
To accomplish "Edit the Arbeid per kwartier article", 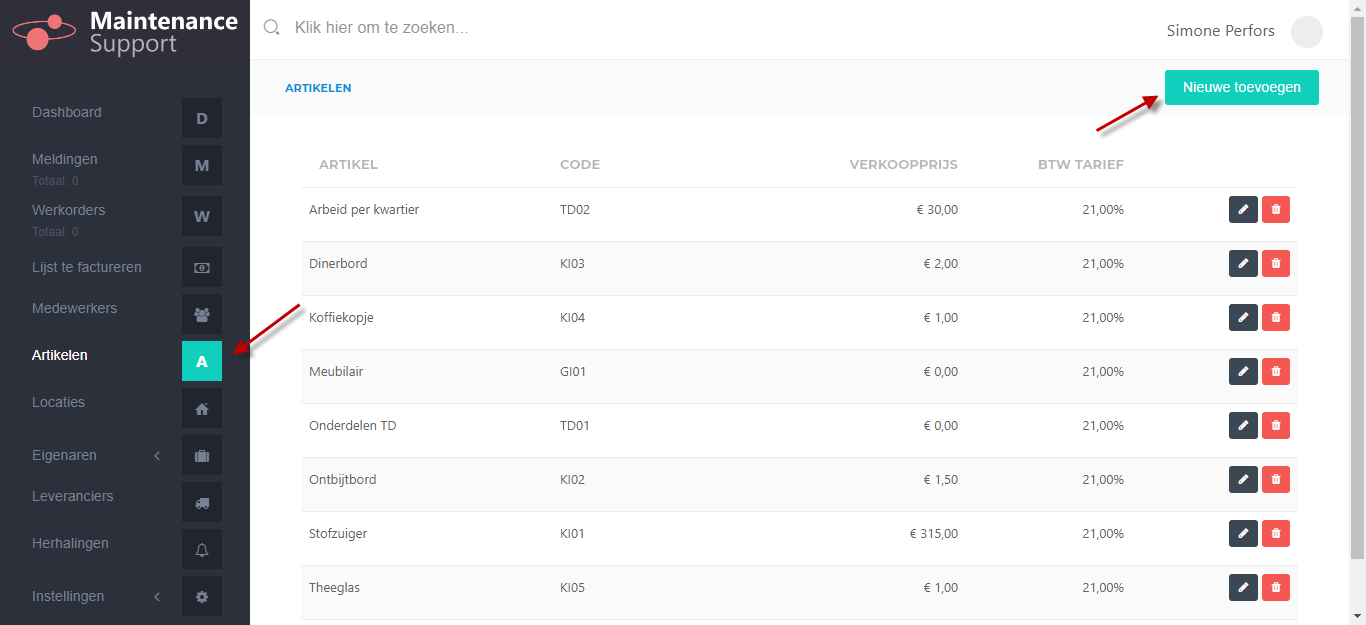I will pyautogui.click(x=1243, y=210).
